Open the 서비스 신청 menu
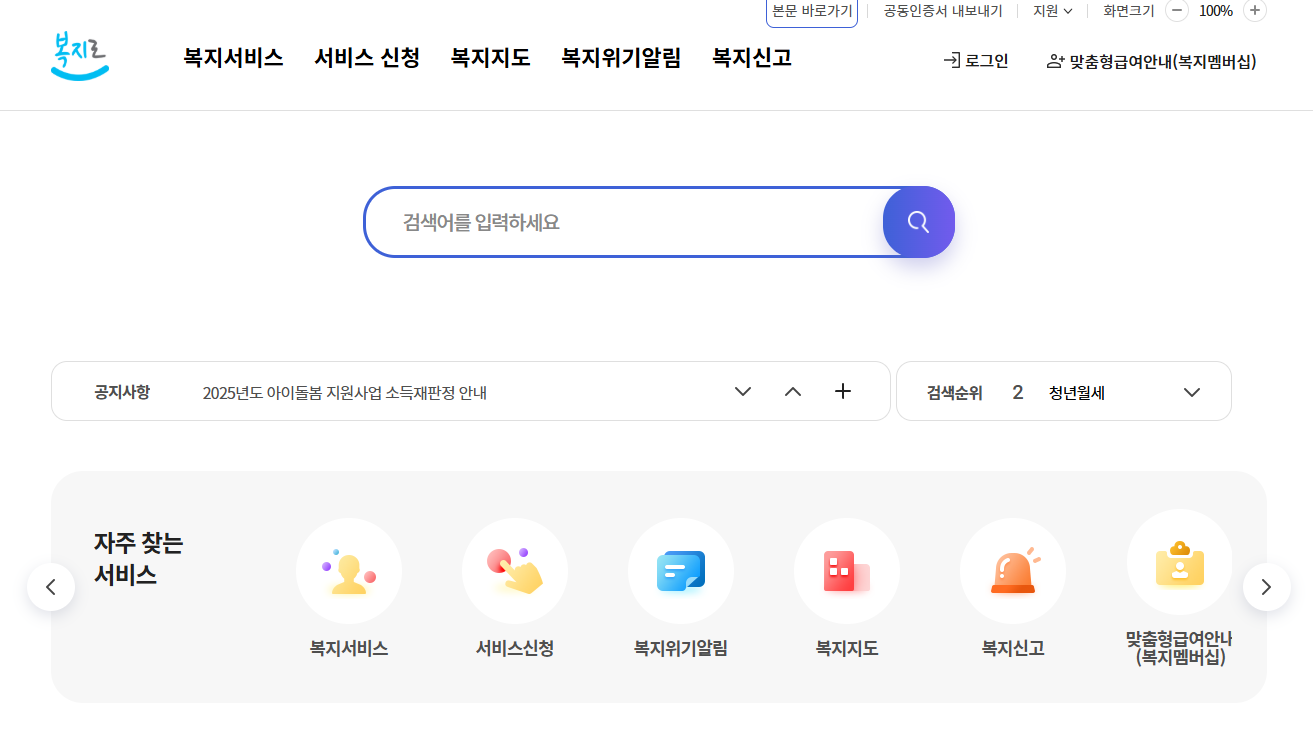The height and width of the screenshot is (749, 1313). (x=366, y=58)
